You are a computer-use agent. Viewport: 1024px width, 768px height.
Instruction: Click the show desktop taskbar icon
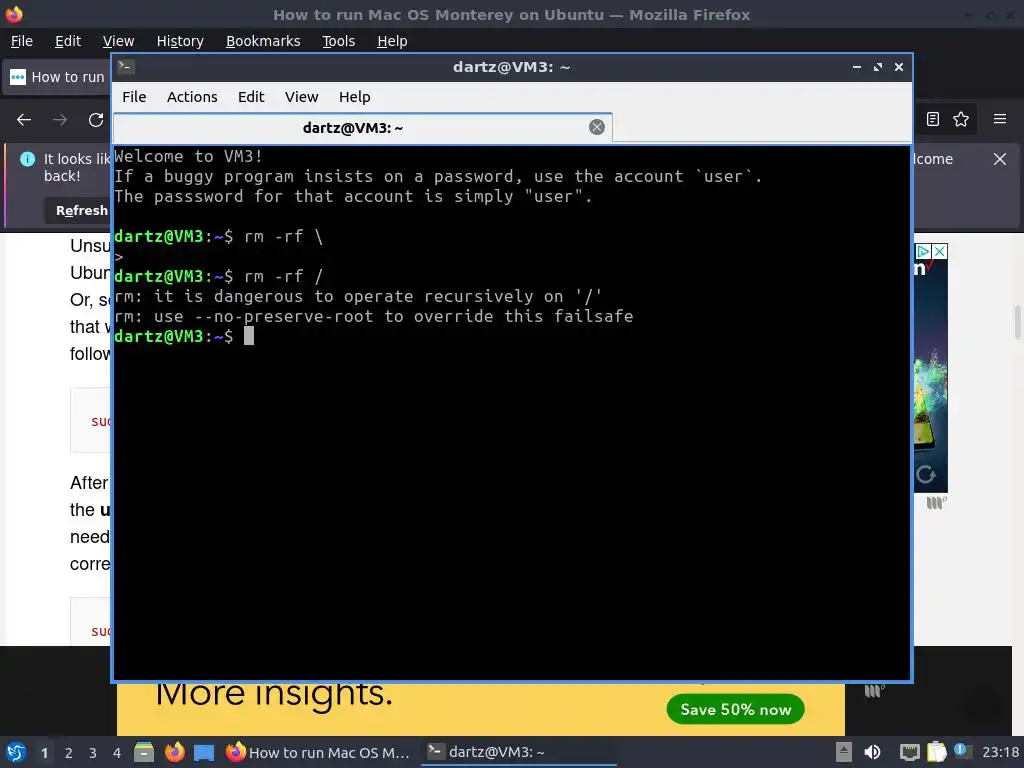coord(204,752)
